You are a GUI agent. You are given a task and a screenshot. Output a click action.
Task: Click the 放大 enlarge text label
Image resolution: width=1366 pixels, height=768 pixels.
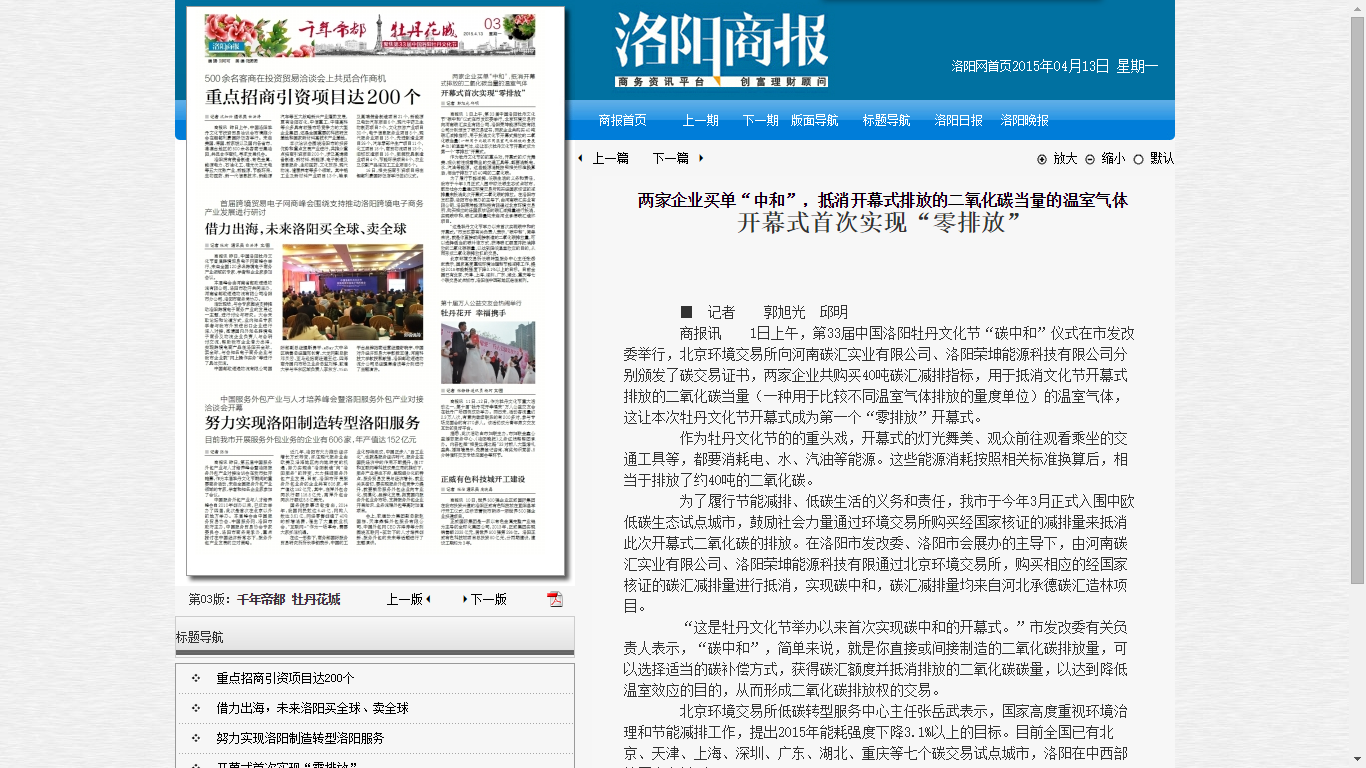pos(1065,159)
